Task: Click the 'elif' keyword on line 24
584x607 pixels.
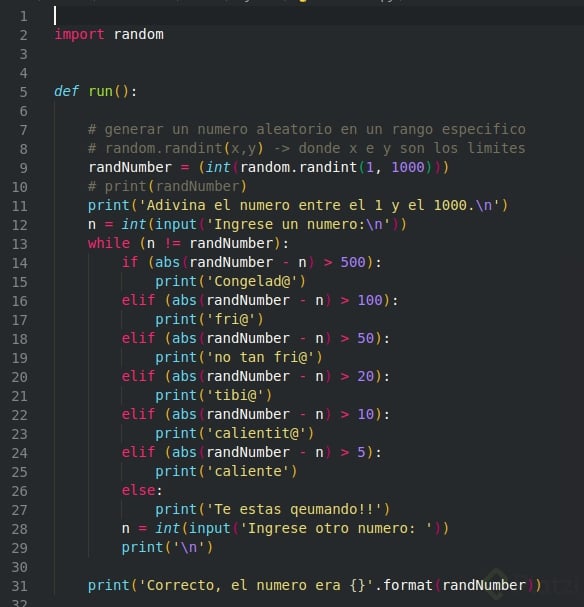Action: pos(139,452)
